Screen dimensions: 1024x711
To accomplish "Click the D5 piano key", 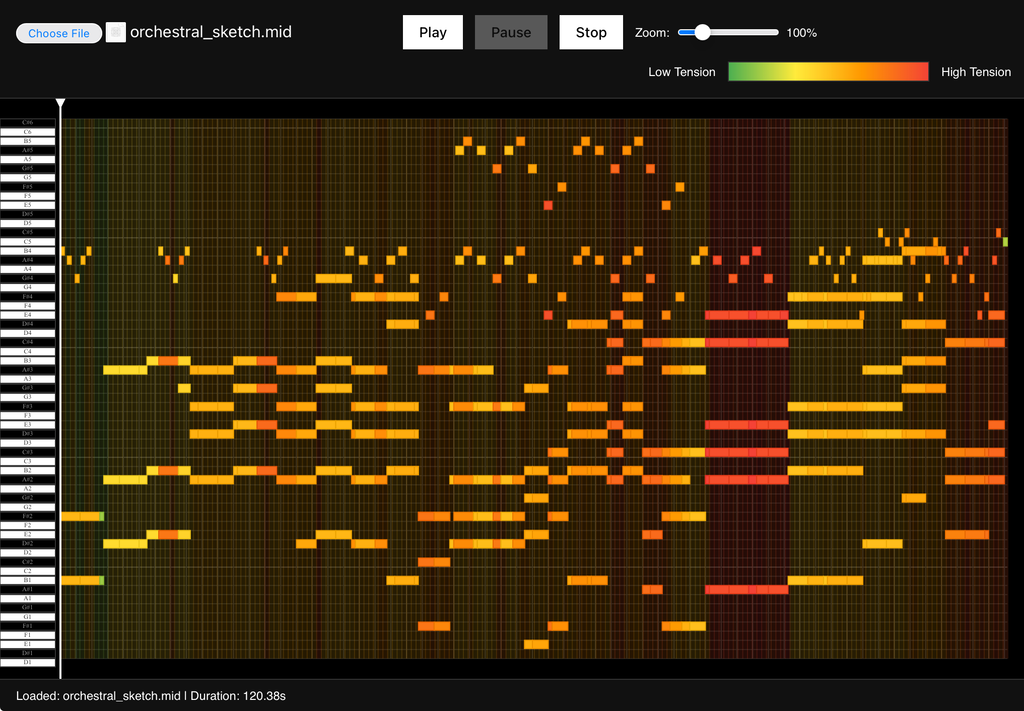I will (27, 223).
